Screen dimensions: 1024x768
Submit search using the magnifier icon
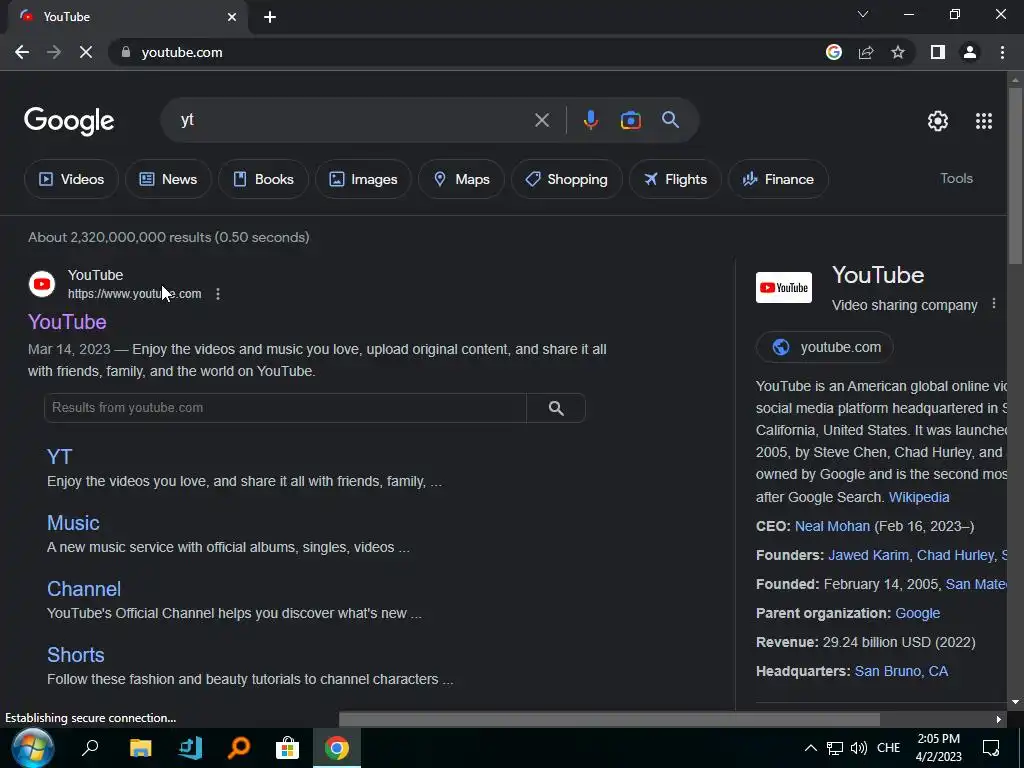click(x=670, y=120)
